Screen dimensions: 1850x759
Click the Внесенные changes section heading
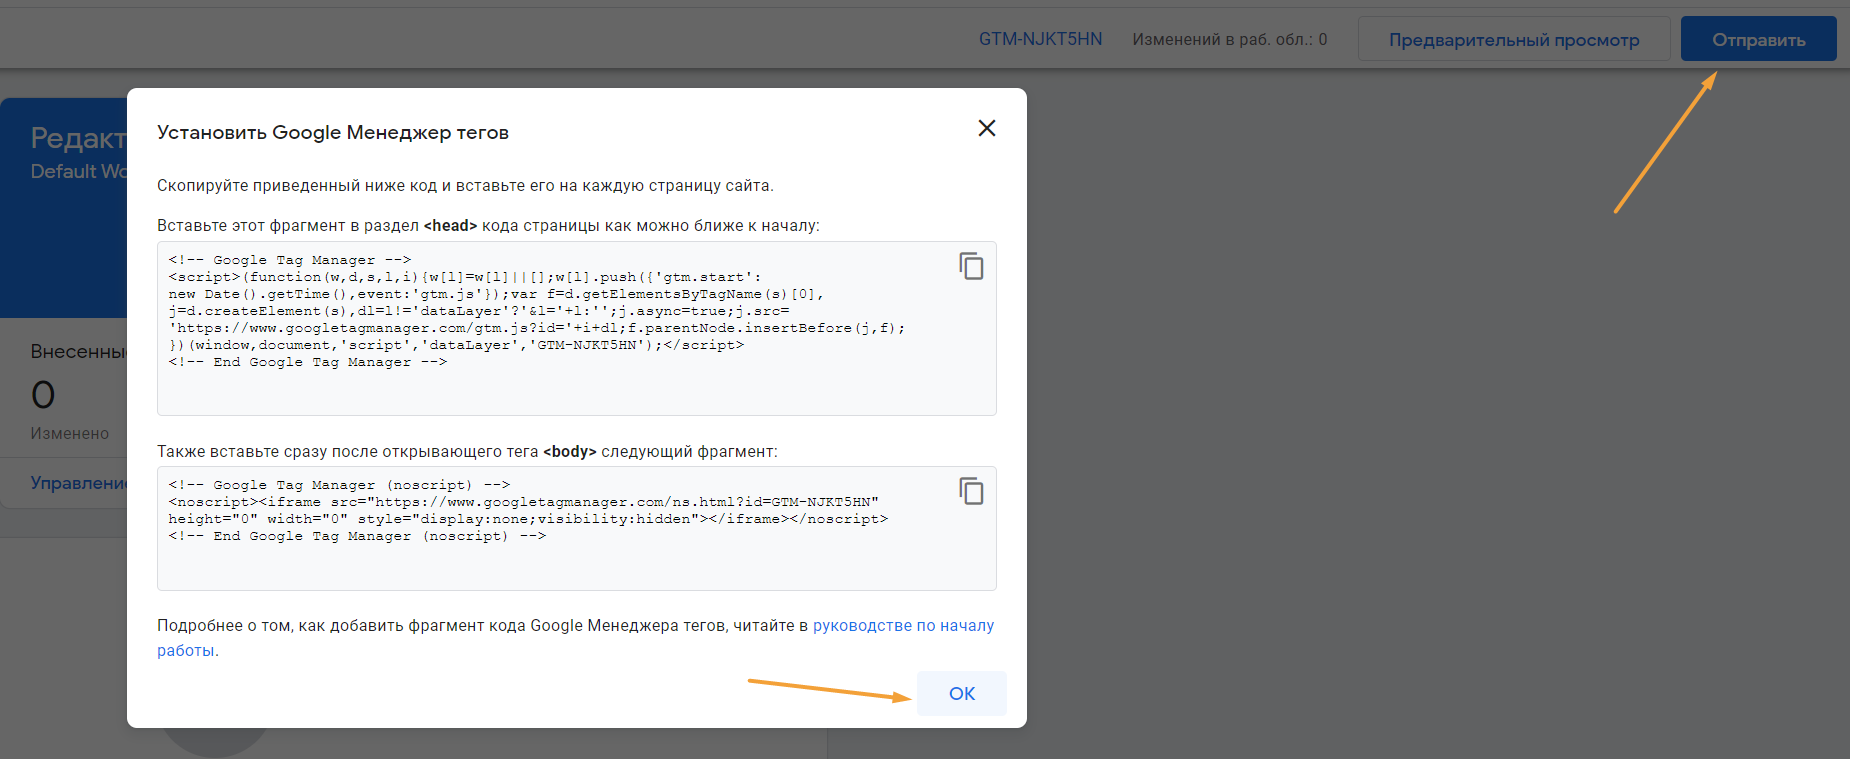coord(78,352)
